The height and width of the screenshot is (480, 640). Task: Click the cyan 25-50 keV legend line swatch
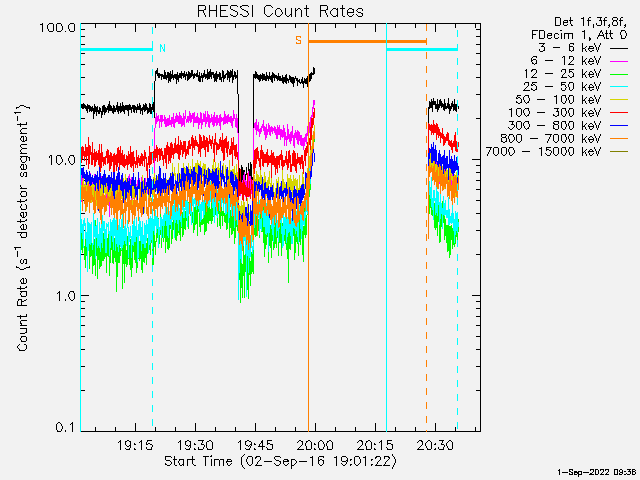tap(619, 87)
